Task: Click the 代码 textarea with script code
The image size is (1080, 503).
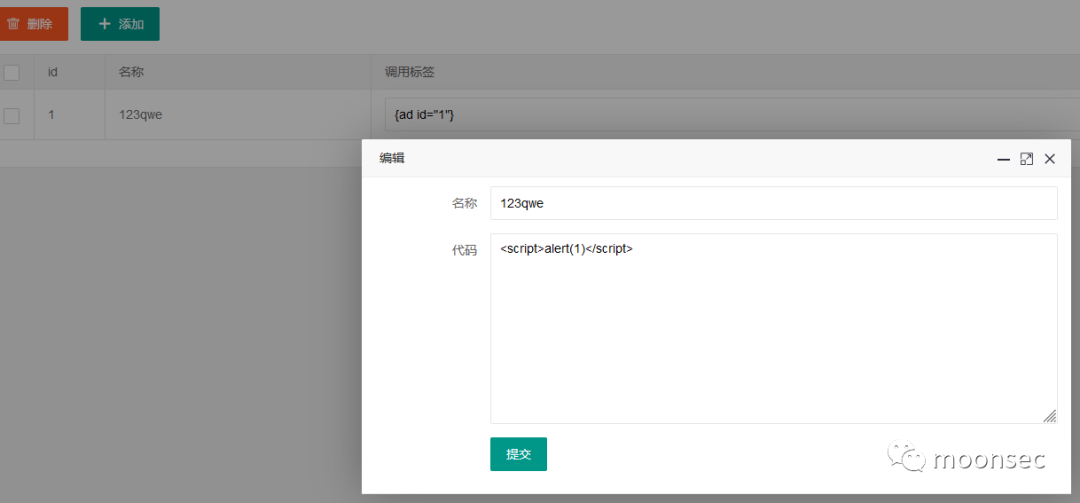Action: point(773,329)
